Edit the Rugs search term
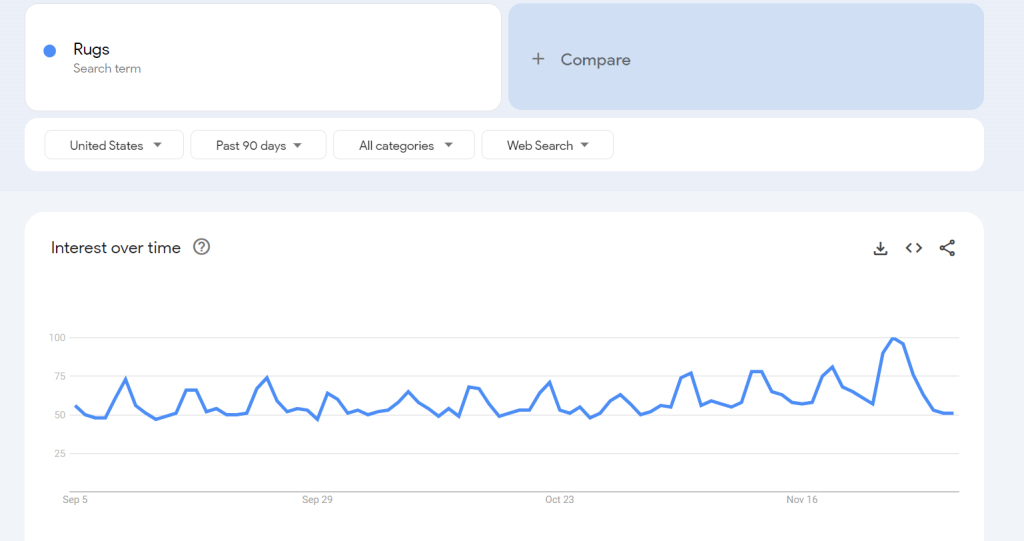This screenshot has height=541, width=1024. coord(91,49)
